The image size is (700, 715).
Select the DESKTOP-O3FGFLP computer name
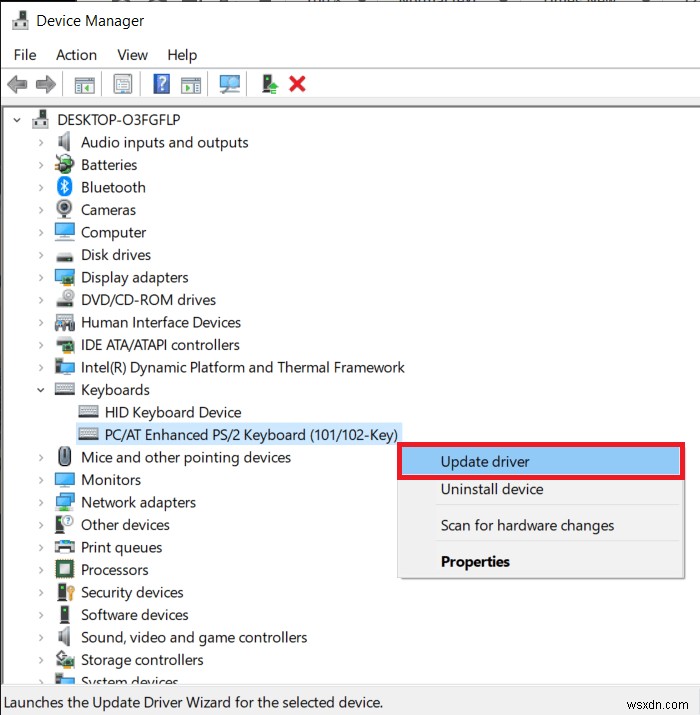(119, 119)
